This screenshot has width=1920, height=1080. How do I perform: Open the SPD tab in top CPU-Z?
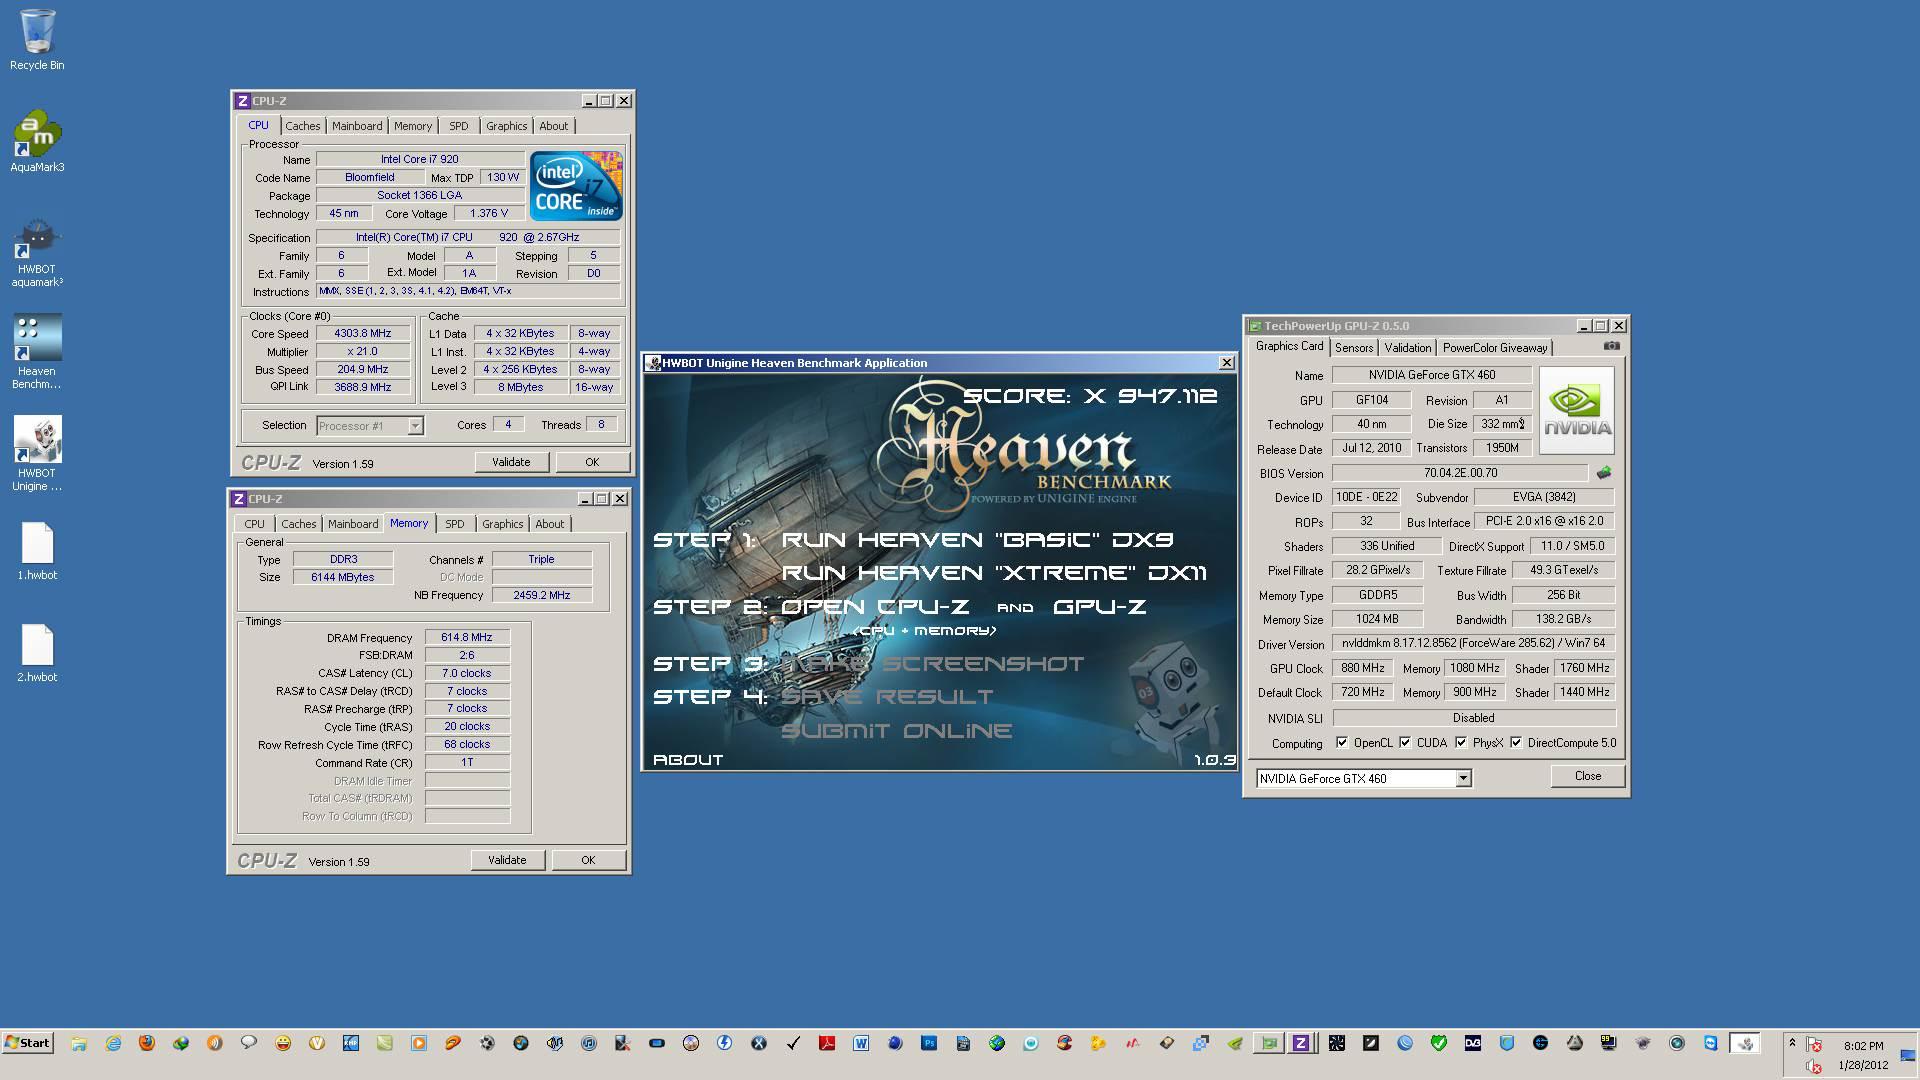click(x=458, y=126)
